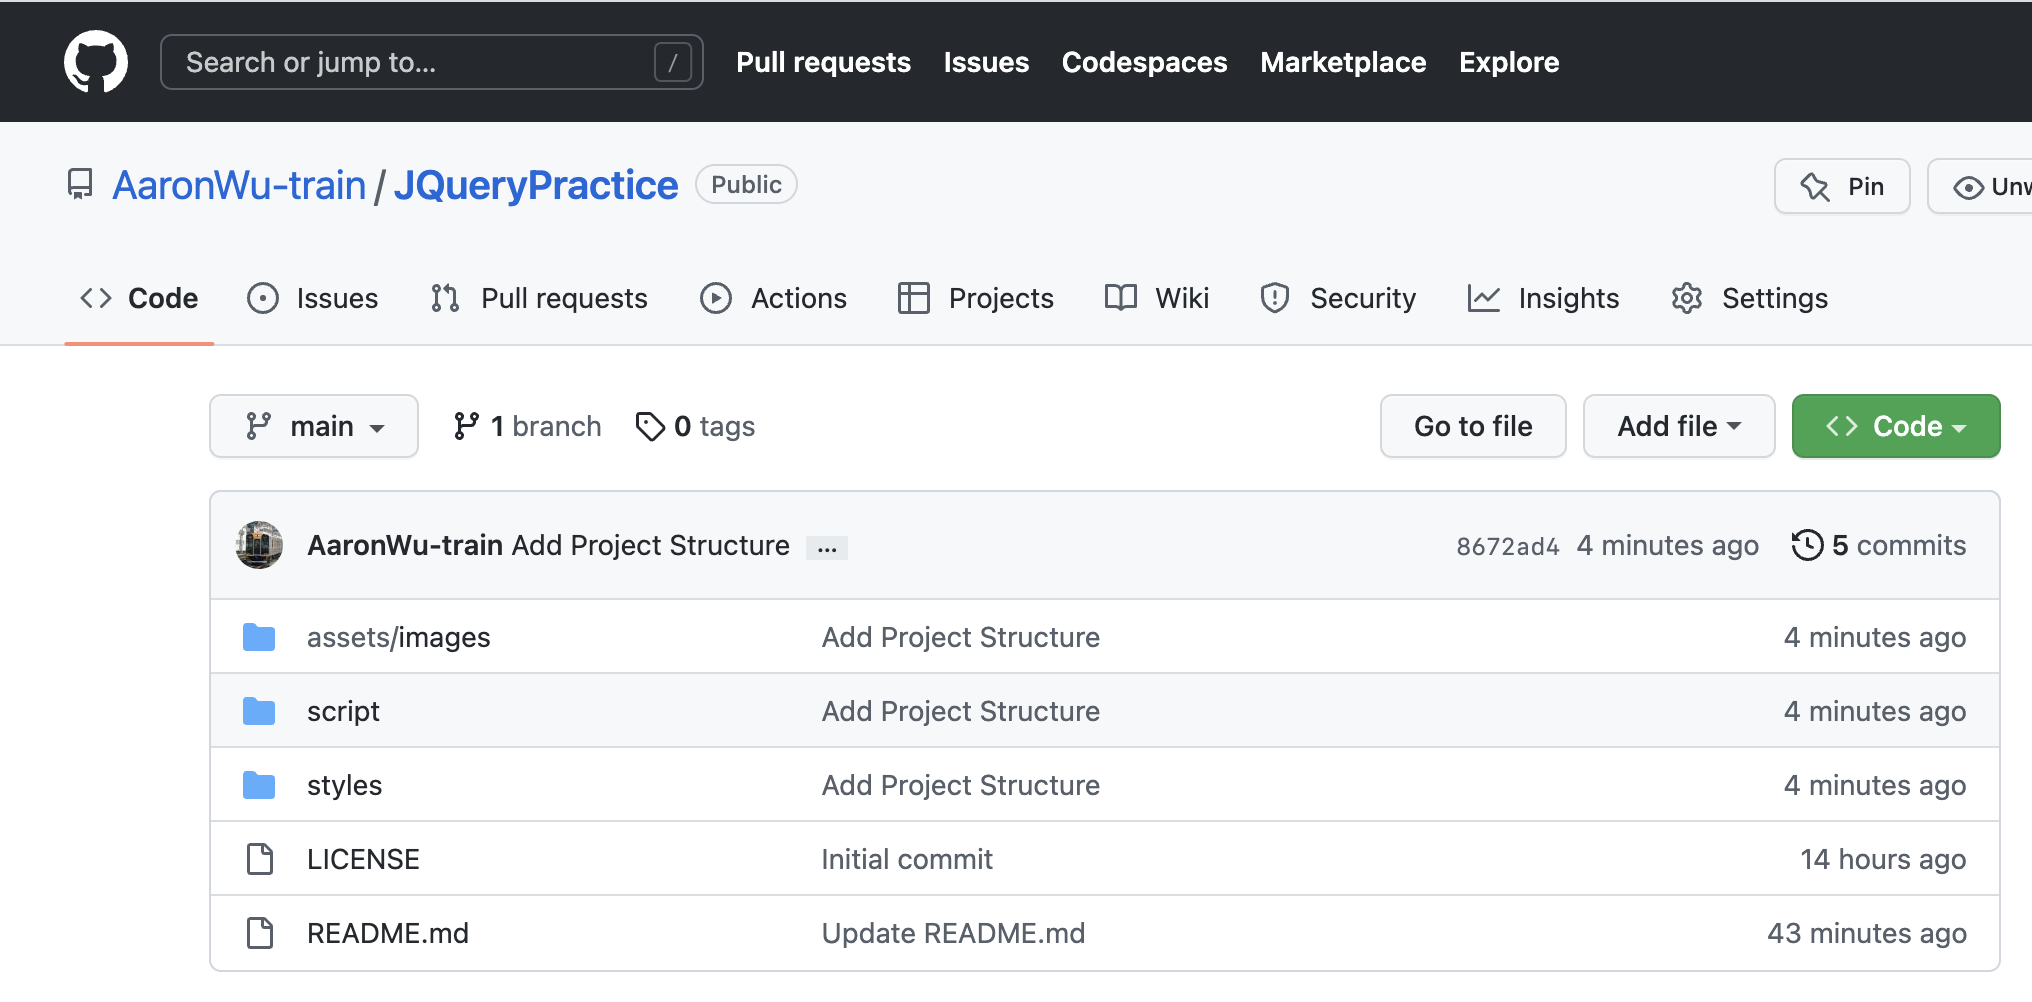
Task: Open the styles folder
Action: (344, 785)
